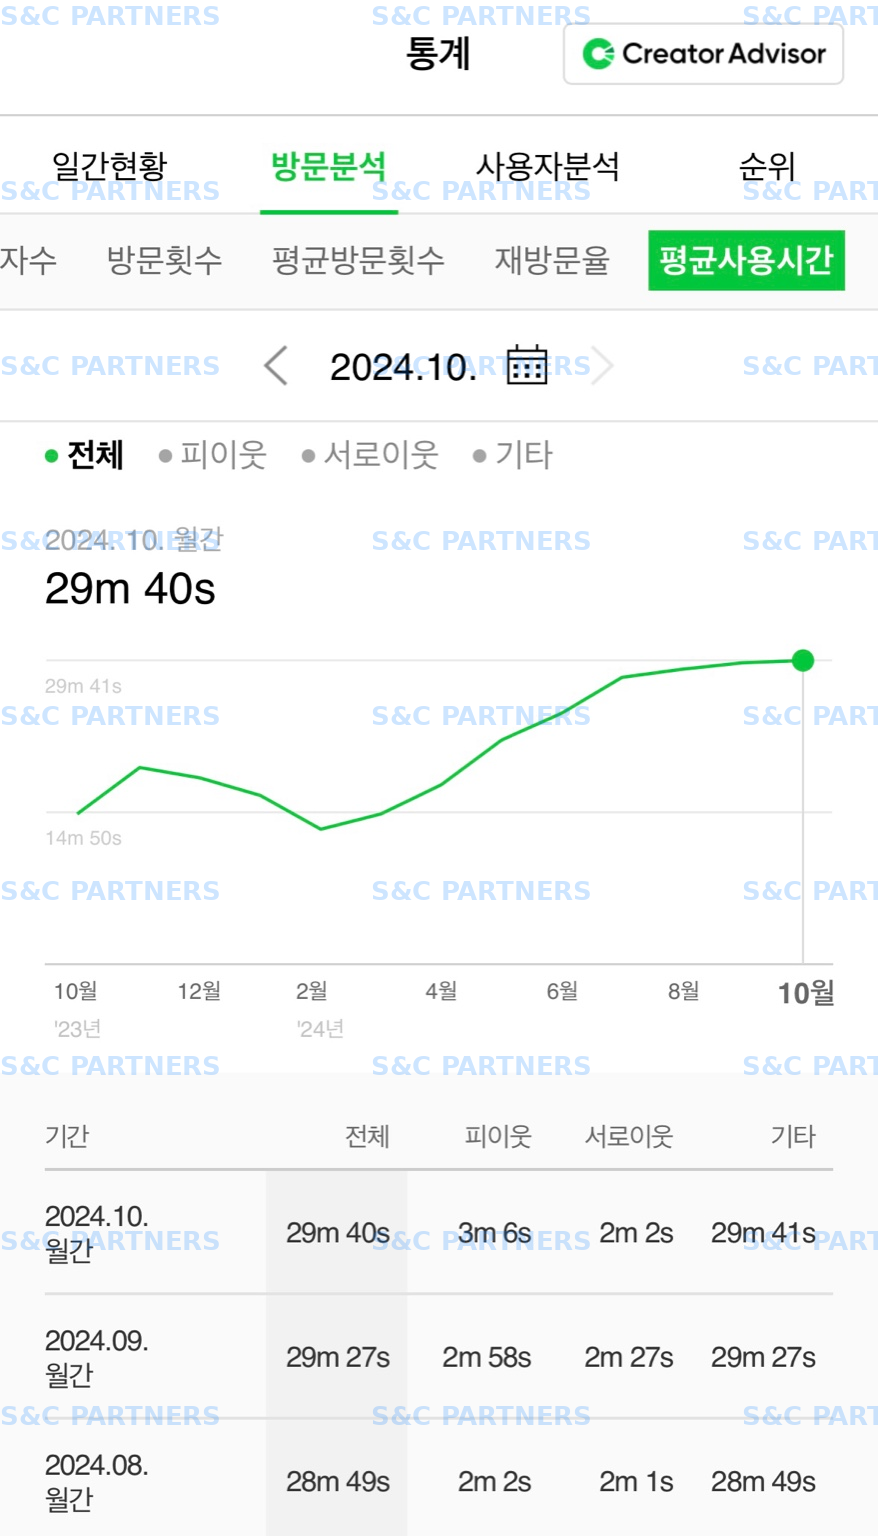Select the 재방문율 sub-tab

552,261
